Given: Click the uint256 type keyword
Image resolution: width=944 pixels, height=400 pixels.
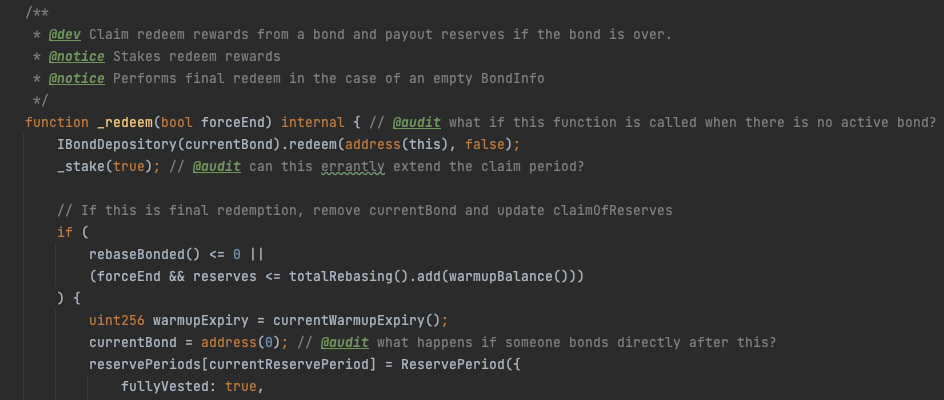Looking at the screenshot, I should tap(116, 320).
